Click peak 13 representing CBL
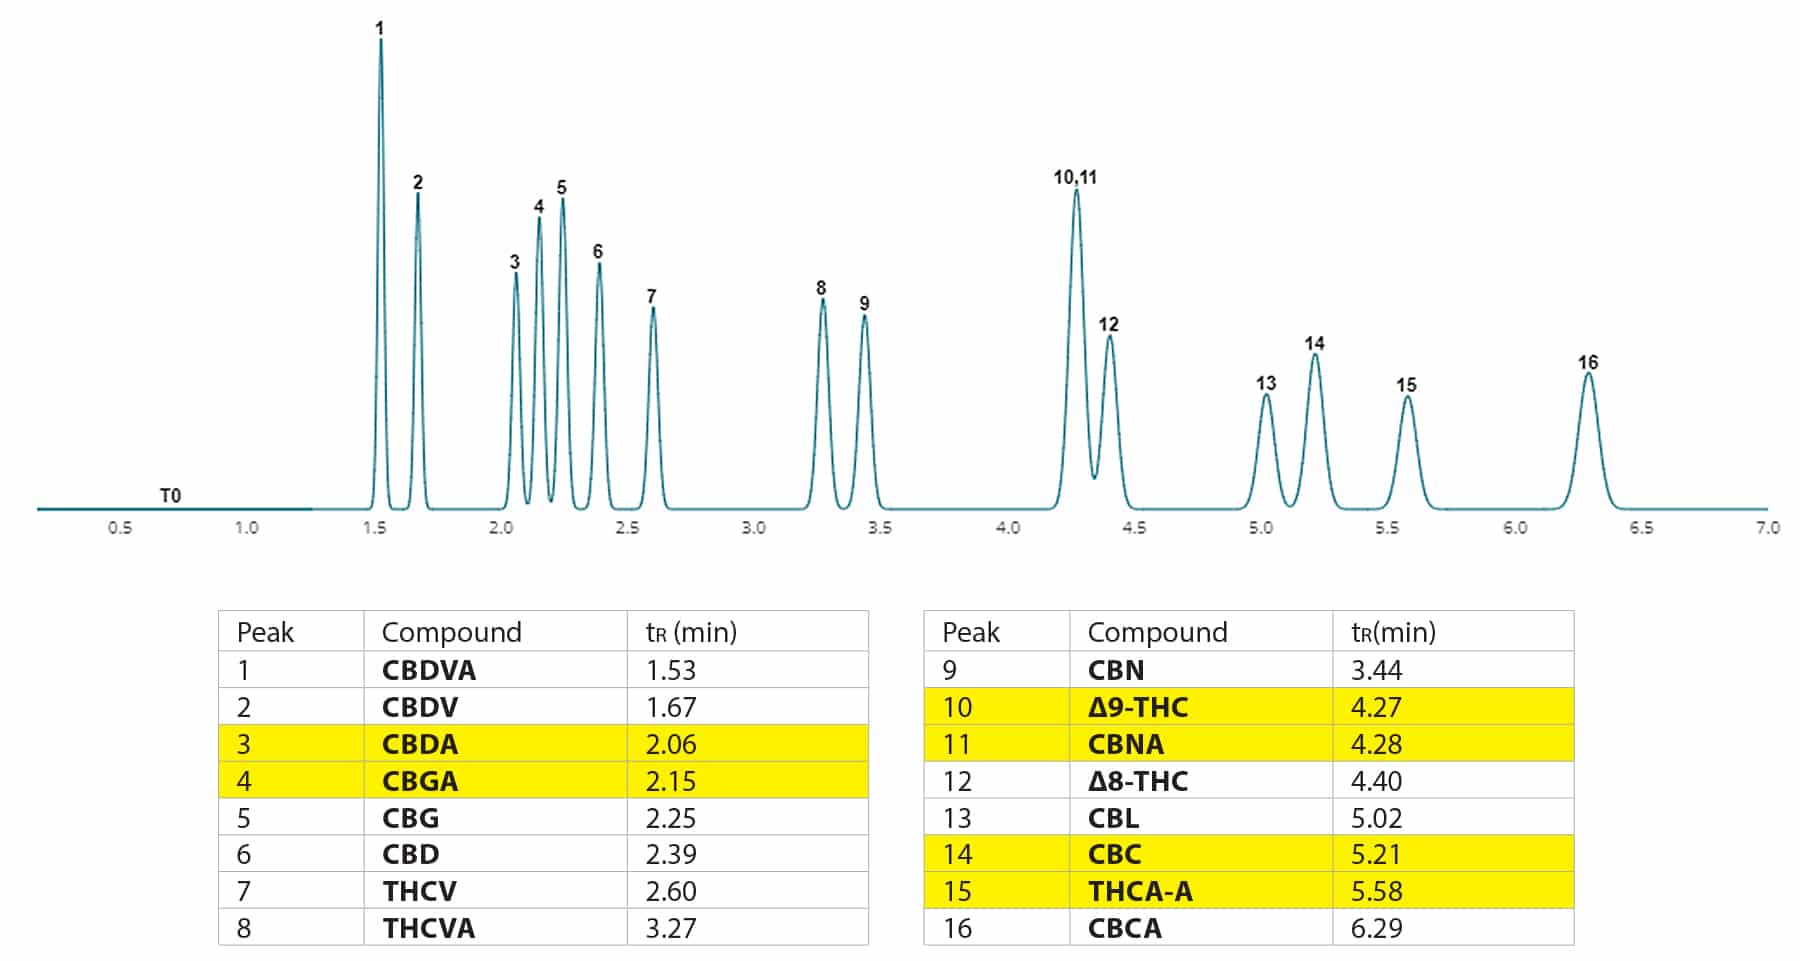The image size is (1800, 961). pyautogui.click(x=1267, y=400)
